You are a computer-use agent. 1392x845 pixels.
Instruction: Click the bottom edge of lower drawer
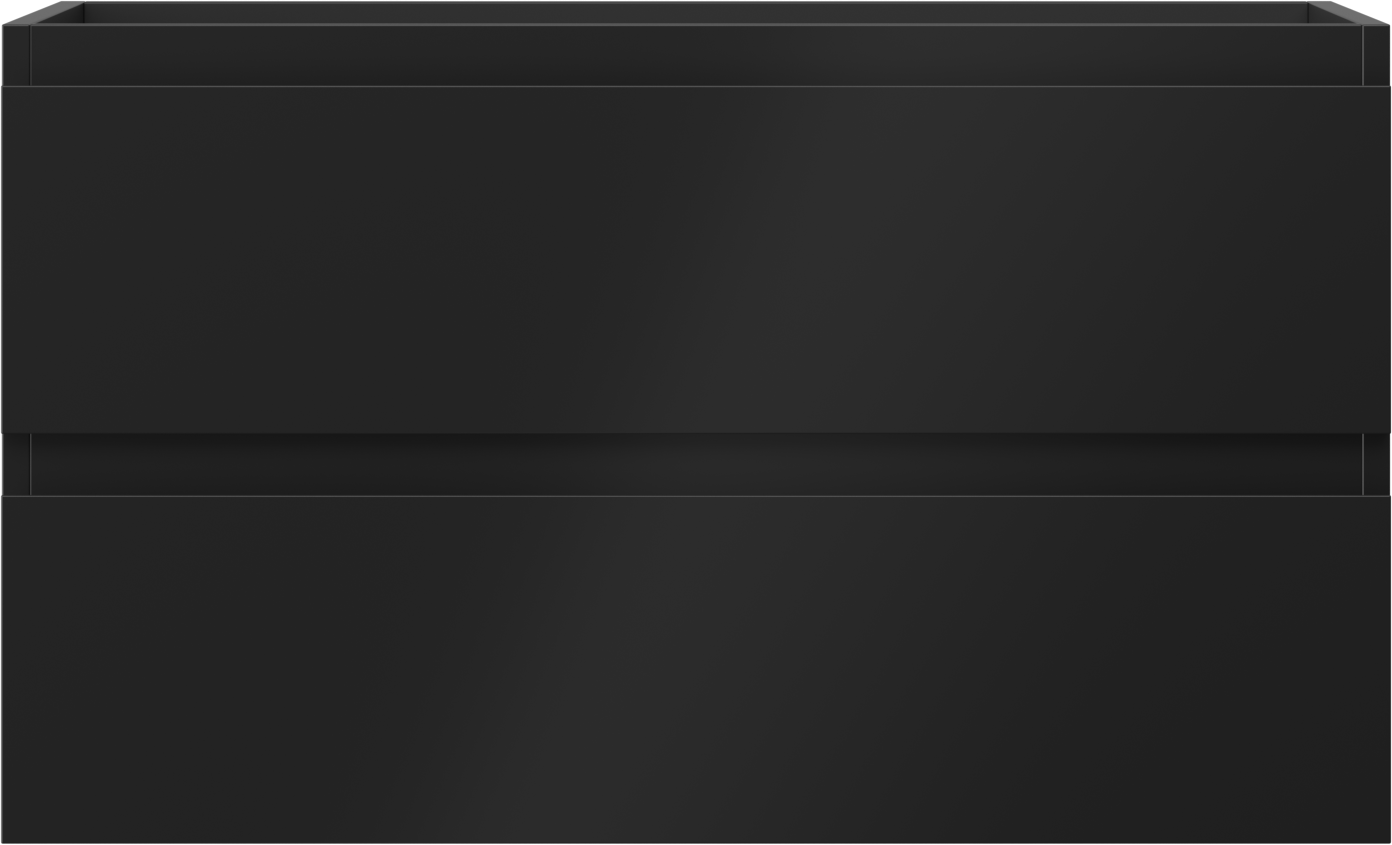[696, 841]
